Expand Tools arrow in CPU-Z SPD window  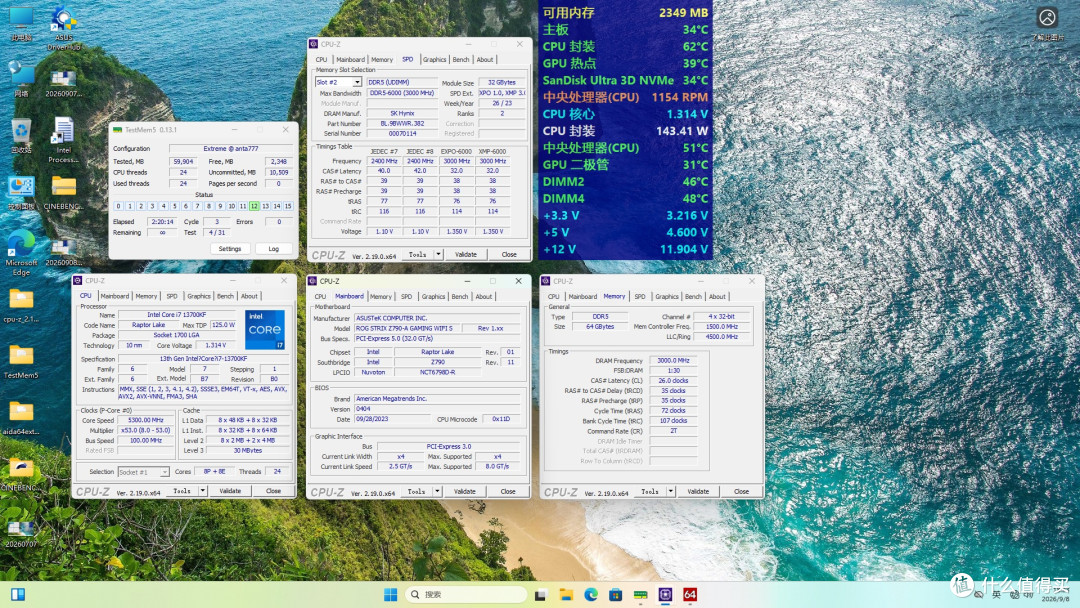click(438, 254)
